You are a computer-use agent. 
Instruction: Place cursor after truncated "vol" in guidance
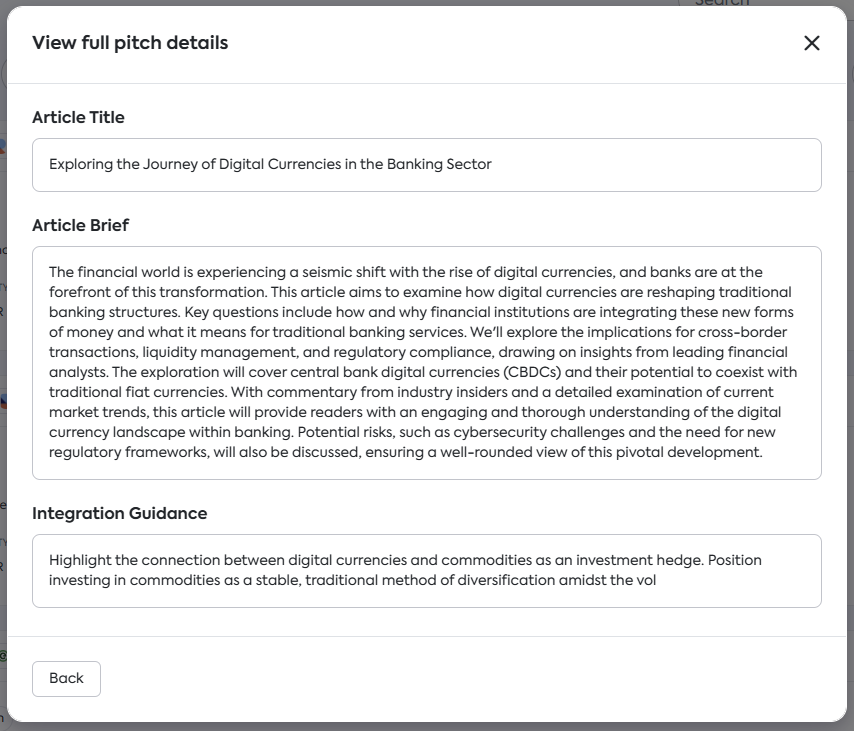[x=656, y=580]
